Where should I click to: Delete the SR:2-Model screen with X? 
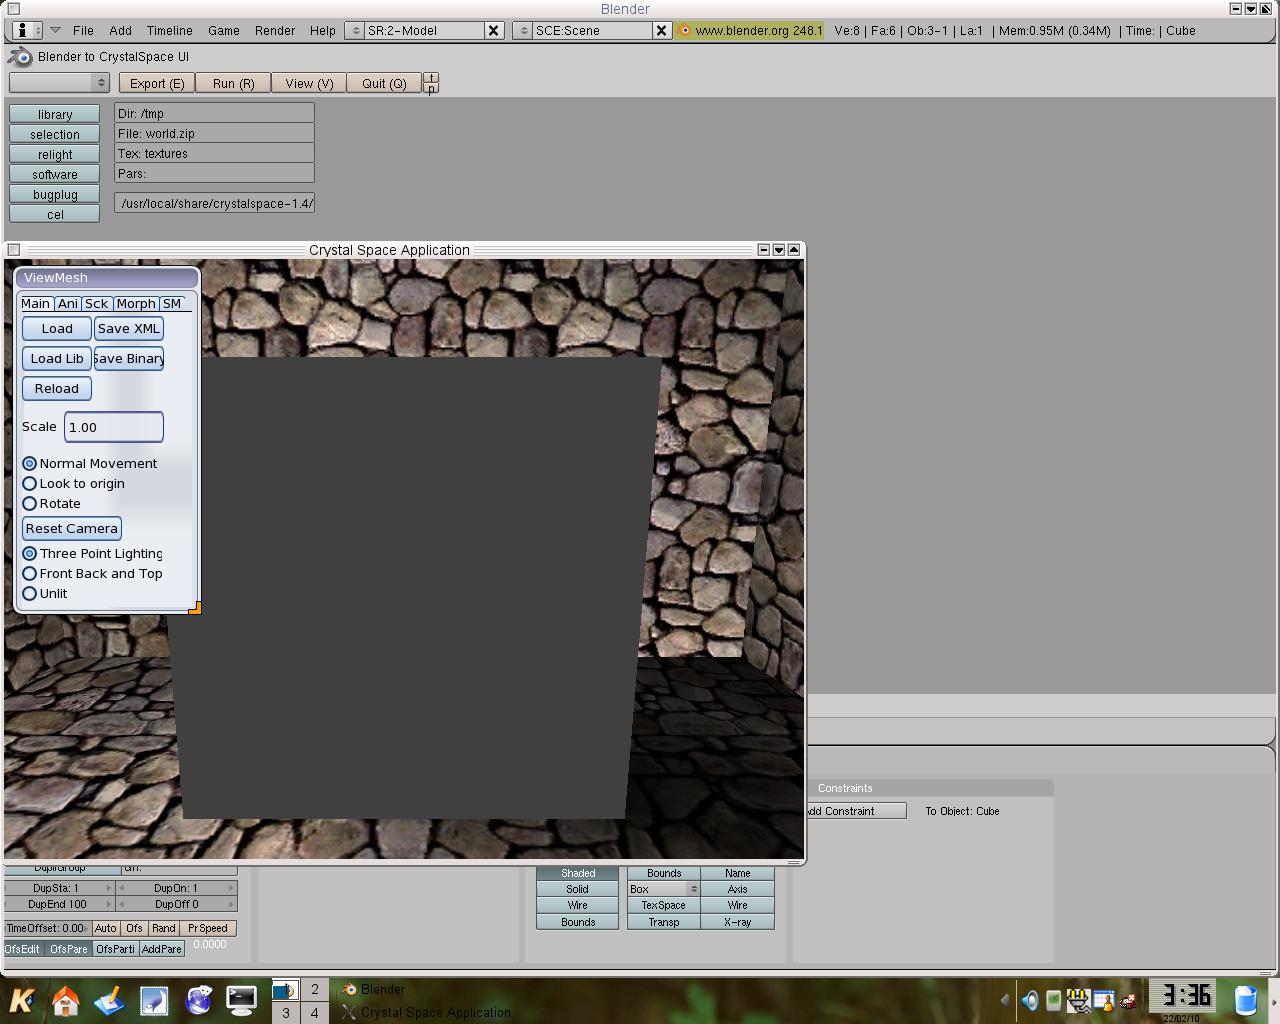493,31
